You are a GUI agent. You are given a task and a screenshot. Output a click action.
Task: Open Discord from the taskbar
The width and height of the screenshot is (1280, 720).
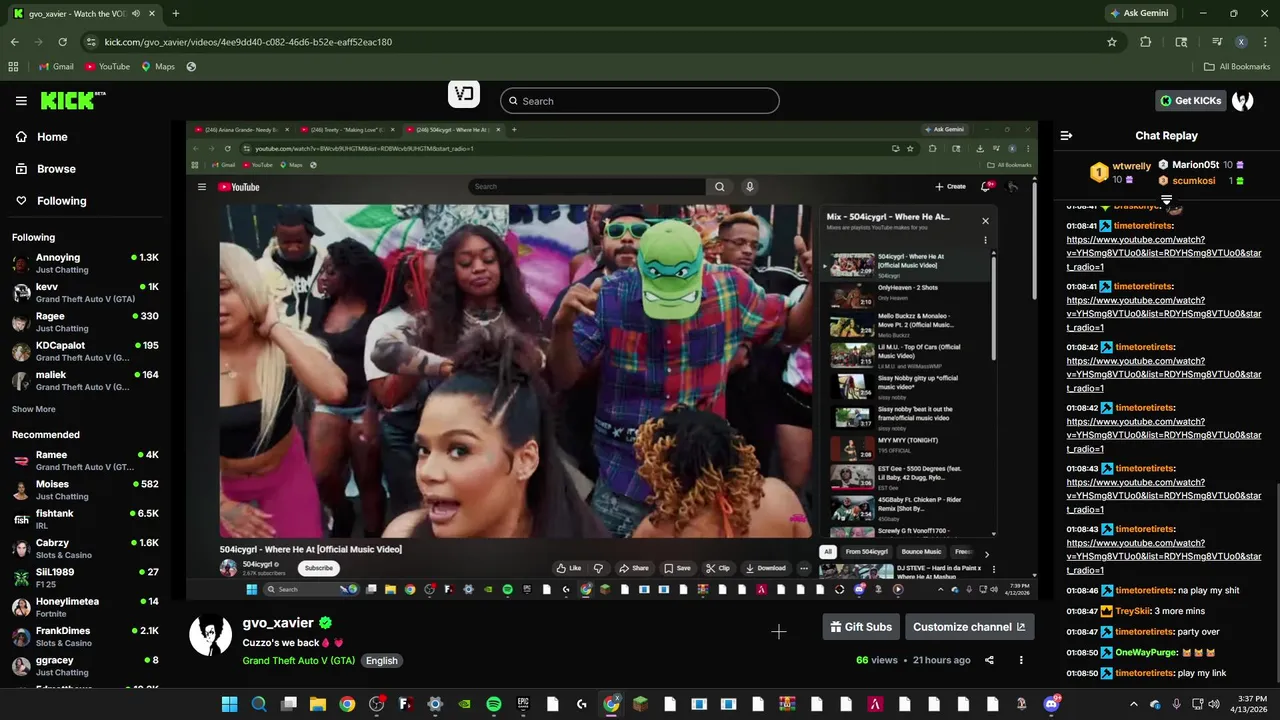(x=1051, y=704)
